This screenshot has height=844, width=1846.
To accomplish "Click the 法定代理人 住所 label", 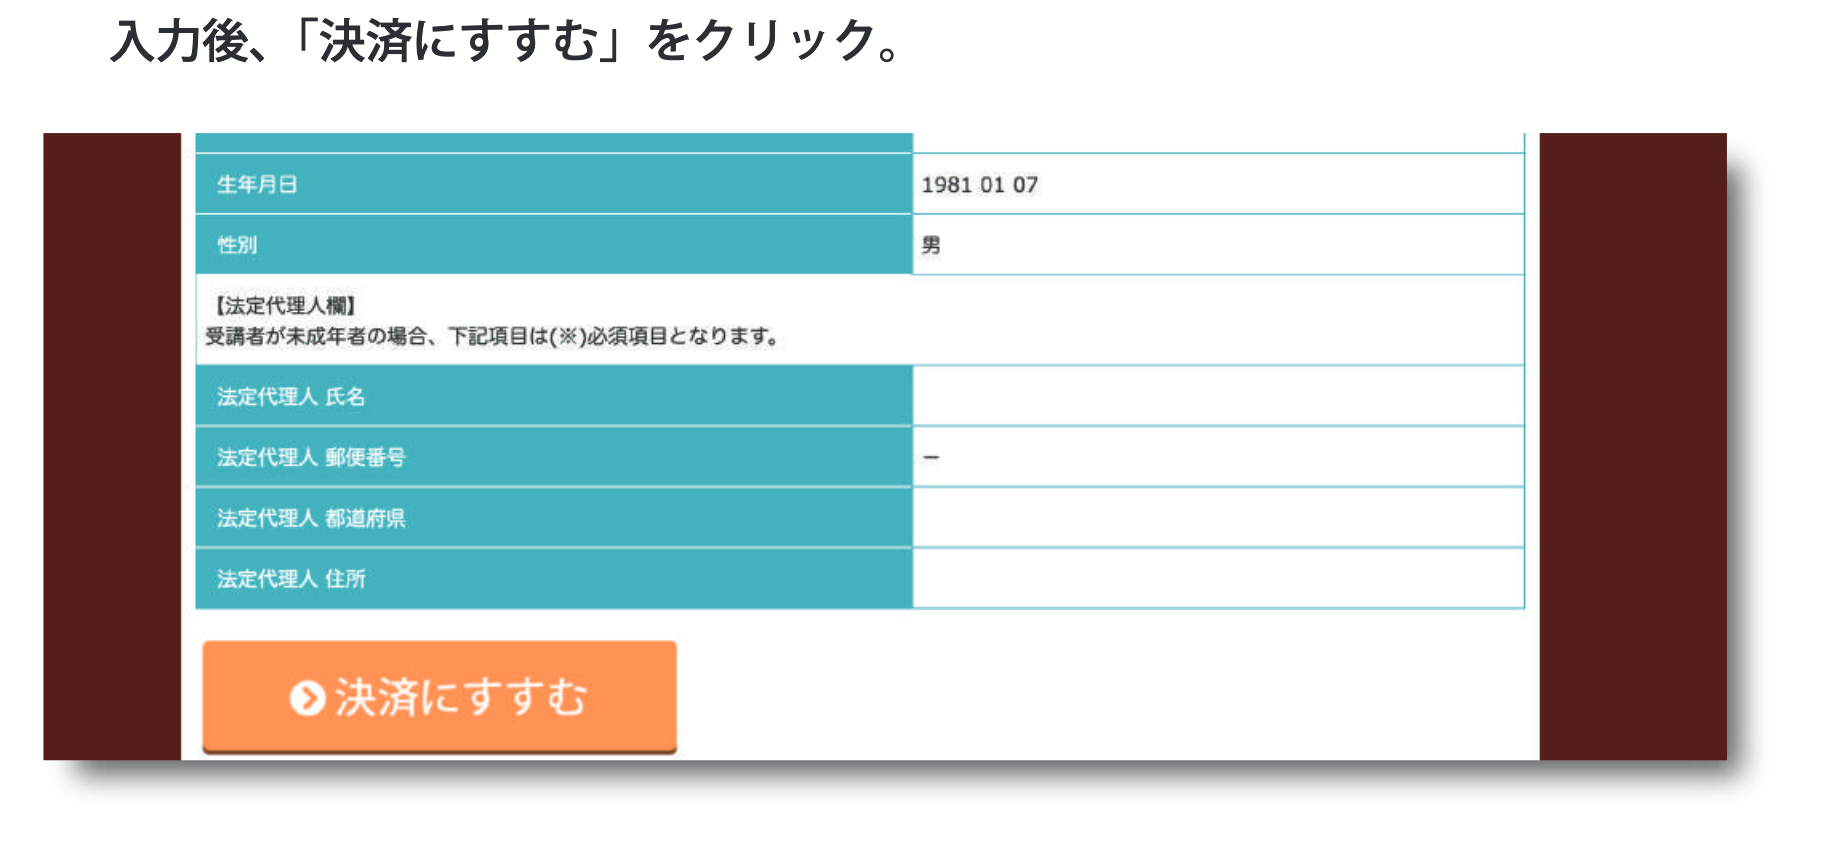I will 291,579.
